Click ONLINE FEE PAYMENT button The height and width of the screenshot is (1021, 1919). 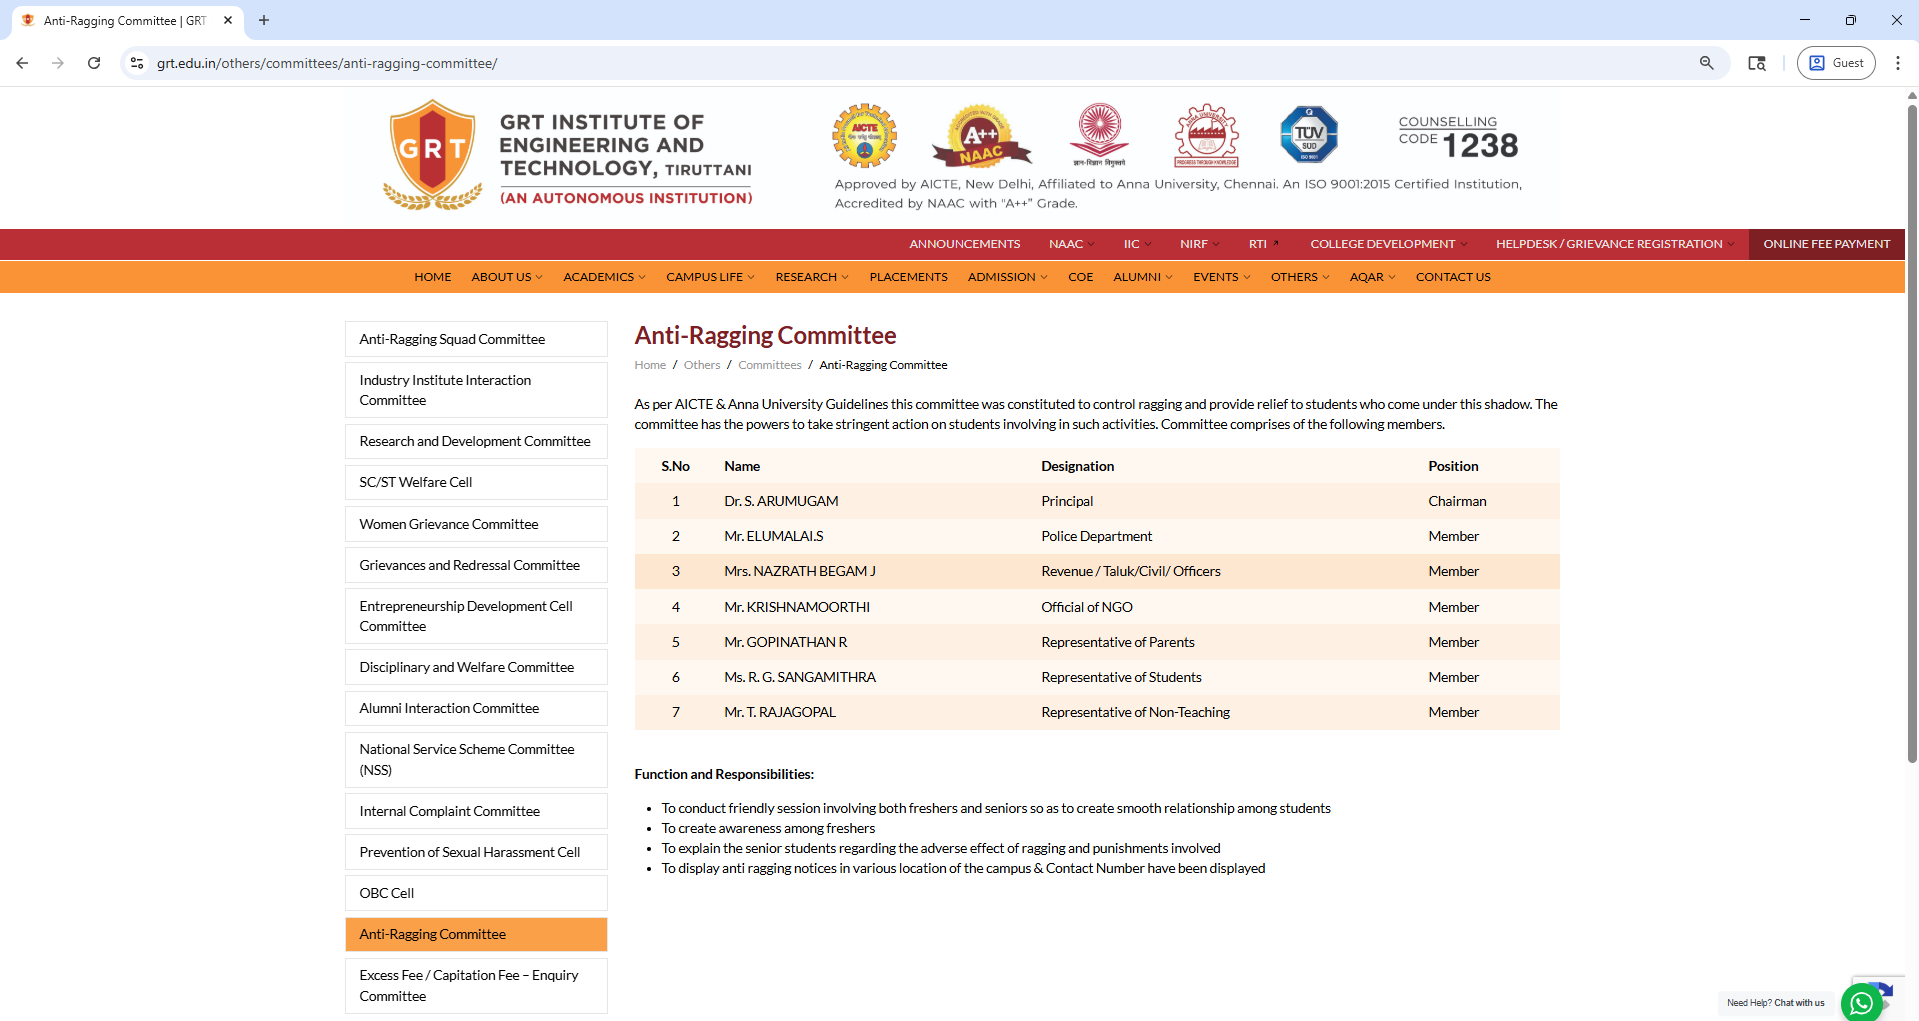click(x=1826, y=244)
